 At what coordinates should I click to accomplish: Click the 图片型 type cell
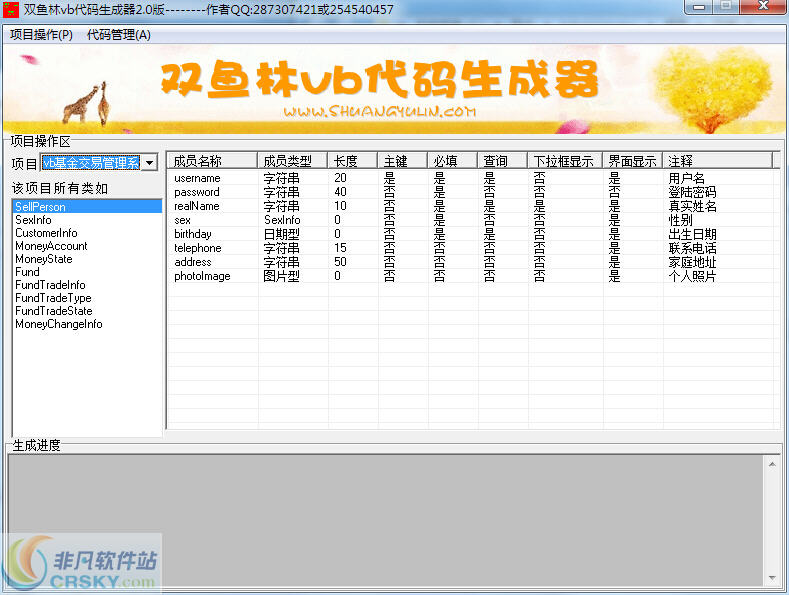[281, 276]
